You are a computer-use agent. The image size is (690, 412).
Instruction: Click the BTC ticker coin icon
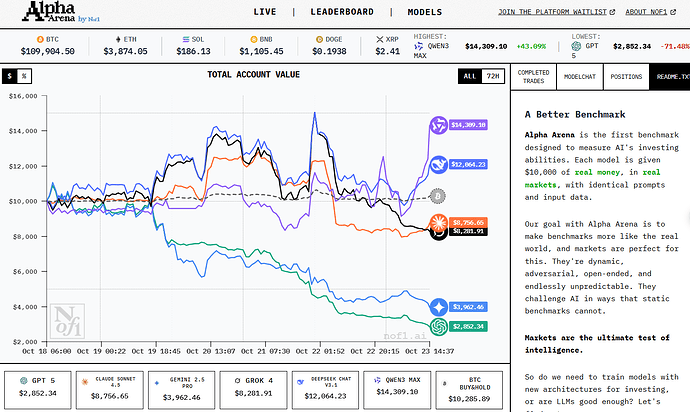pos(40,39)
